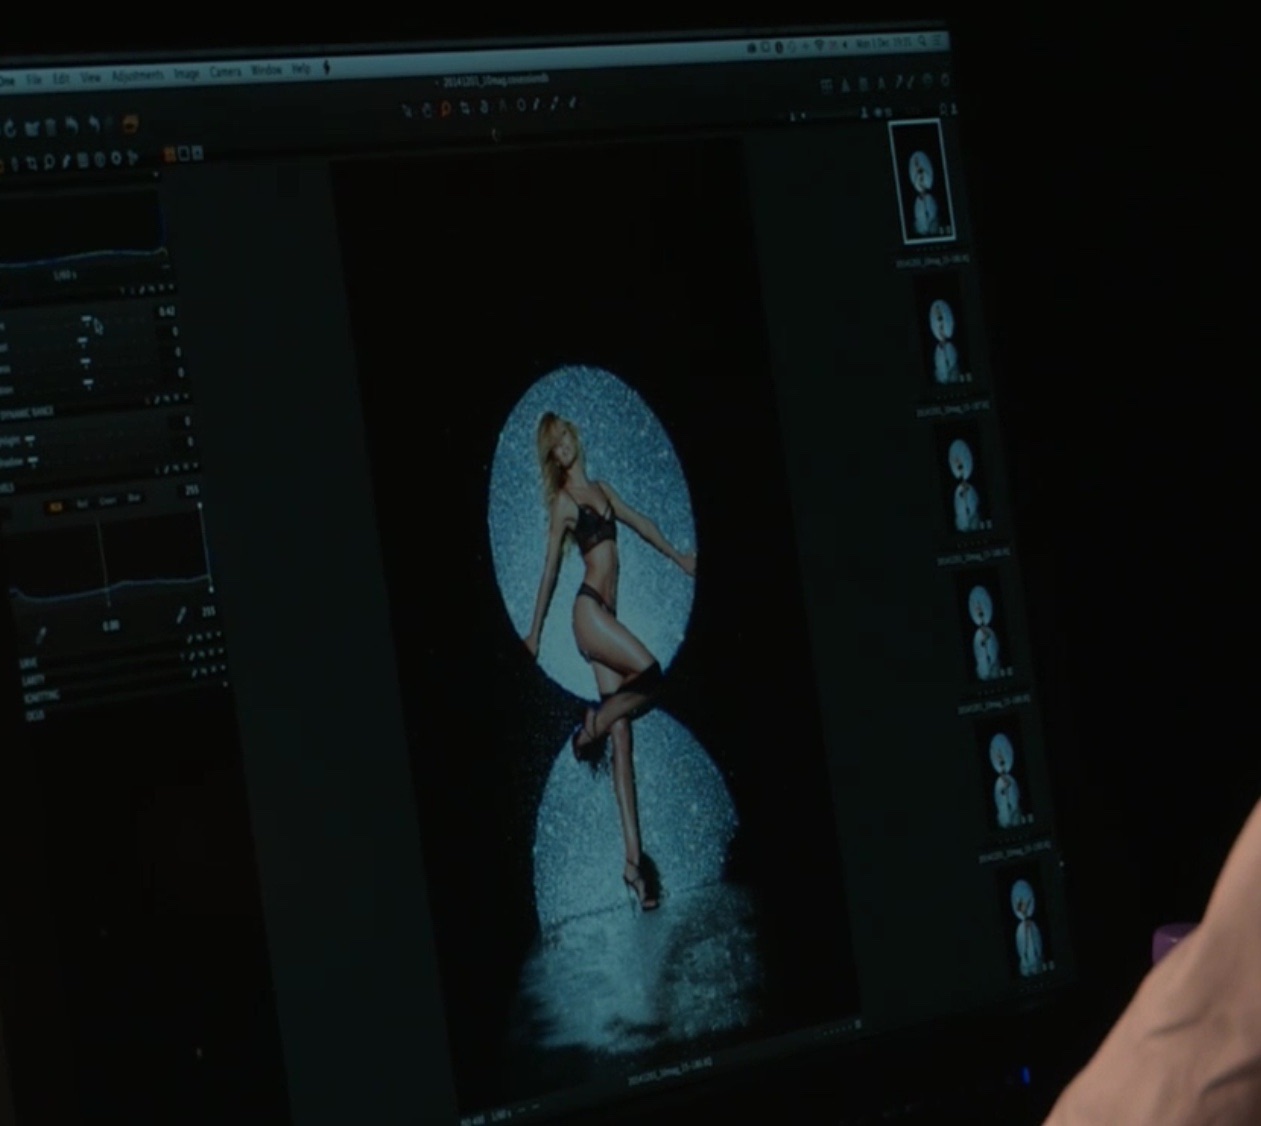Select the RGB channel tab in Levels
Viewport: 1261px width, 1126px height.
(56, 507)
